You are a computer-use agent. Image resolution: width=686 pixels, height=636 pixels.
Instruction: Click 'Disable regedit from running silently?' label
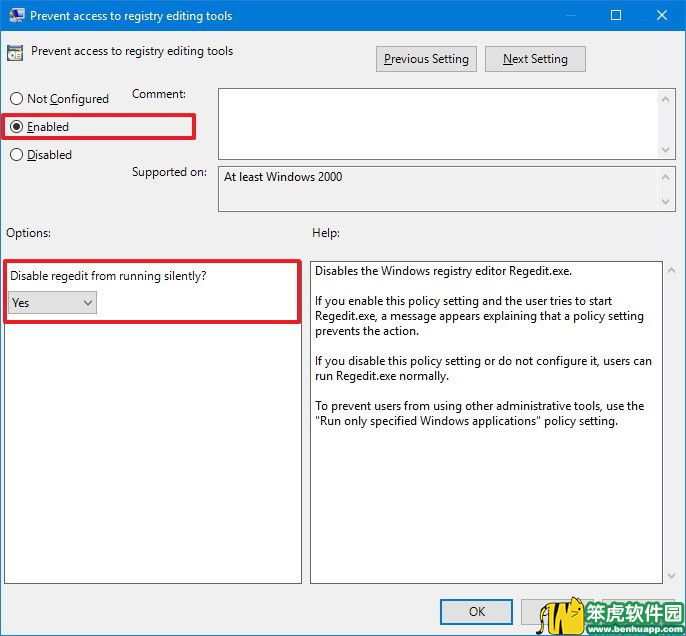108,276
